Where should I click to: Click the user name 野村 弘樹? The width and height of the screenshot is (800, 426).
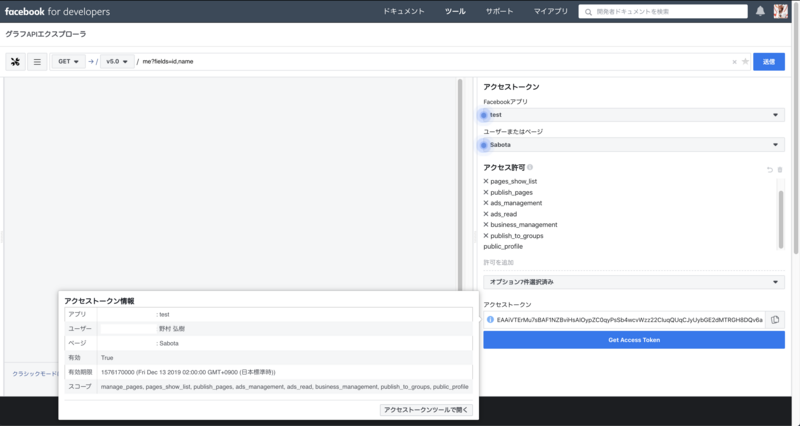[x=172, y=329]
